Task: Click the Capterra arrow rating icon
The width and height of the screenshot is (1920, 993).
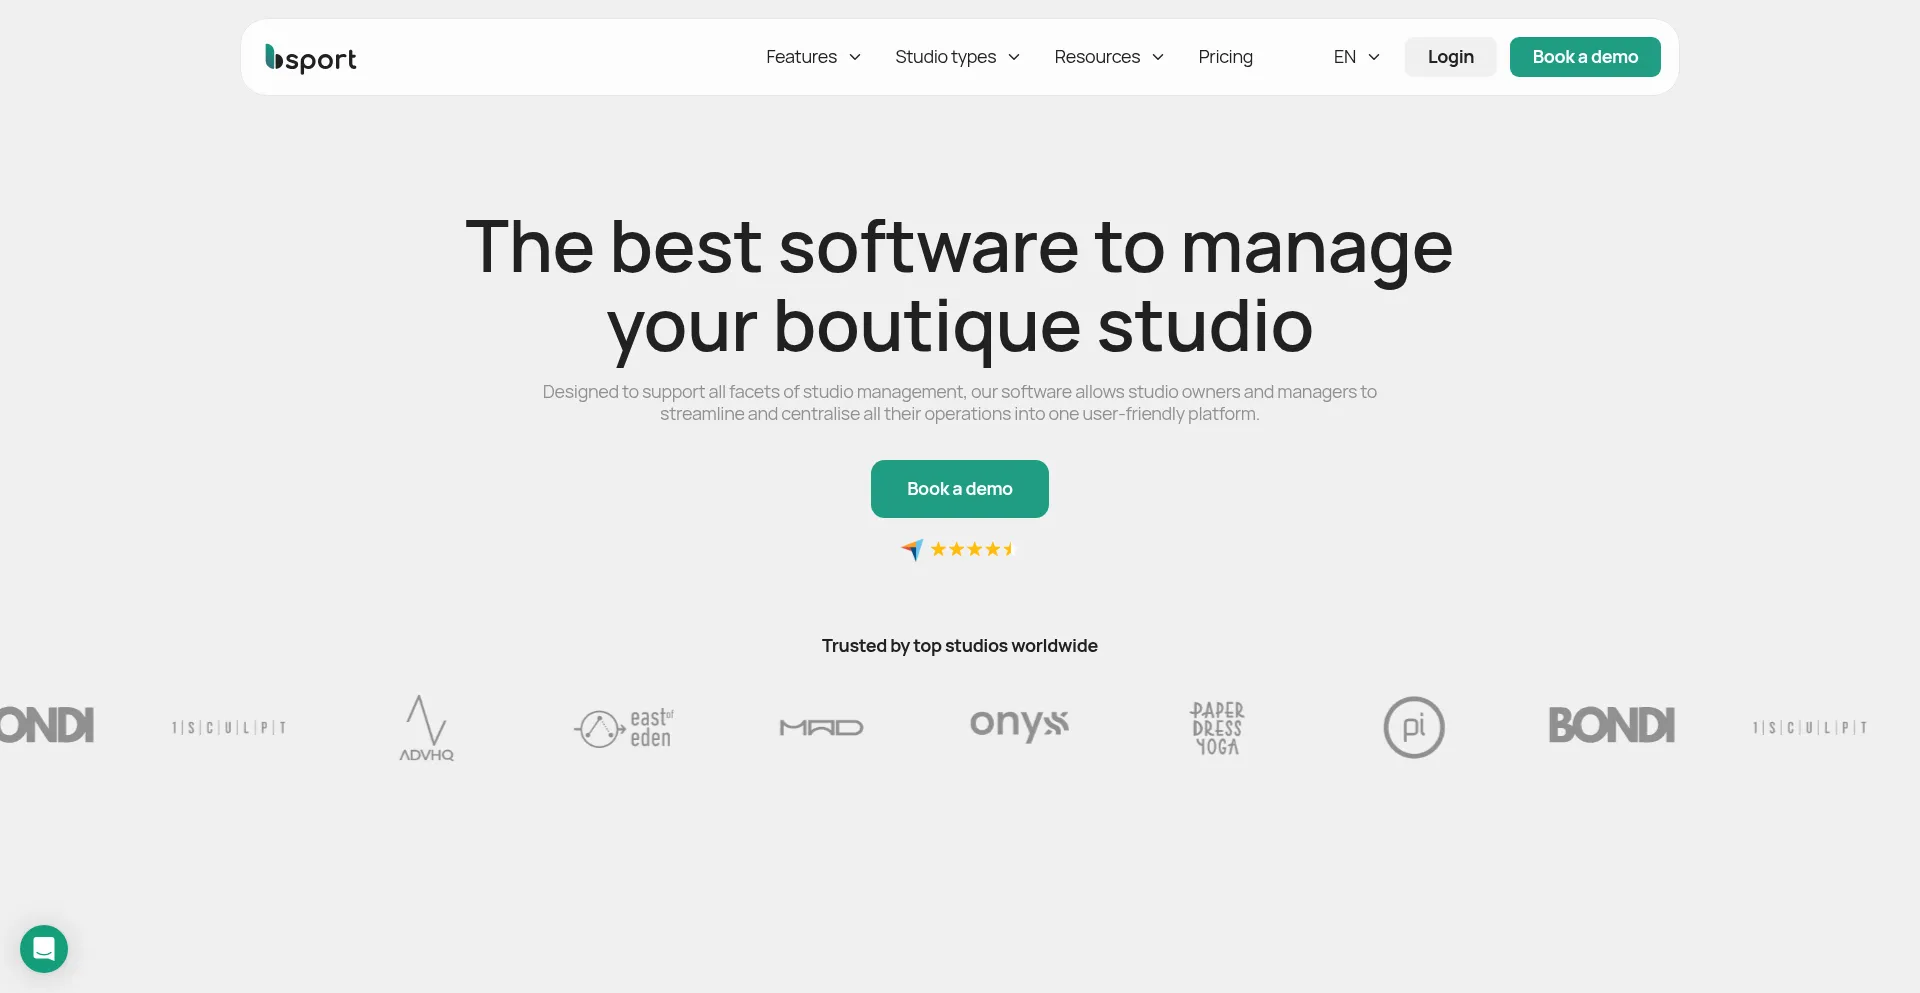Action: 912,549
